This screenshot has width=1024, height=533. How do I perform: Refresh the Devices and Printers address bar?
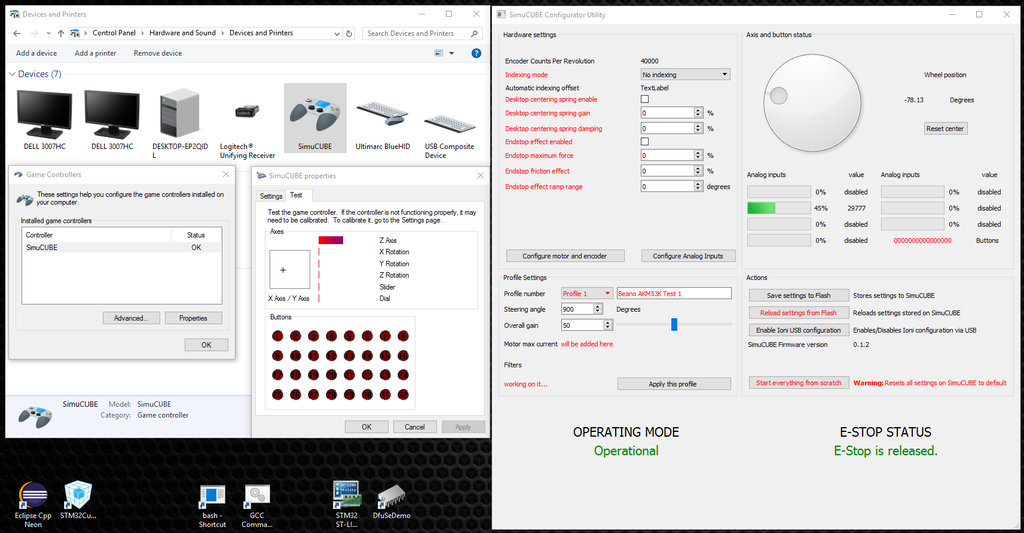tap(349, 33)
